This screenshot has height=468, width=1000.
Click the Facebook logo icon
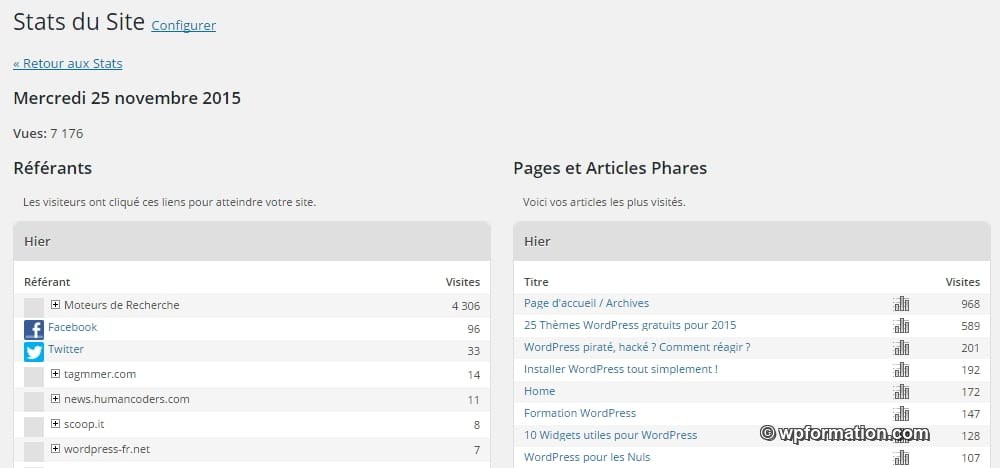pyautogui.click(x=34, y=330)
